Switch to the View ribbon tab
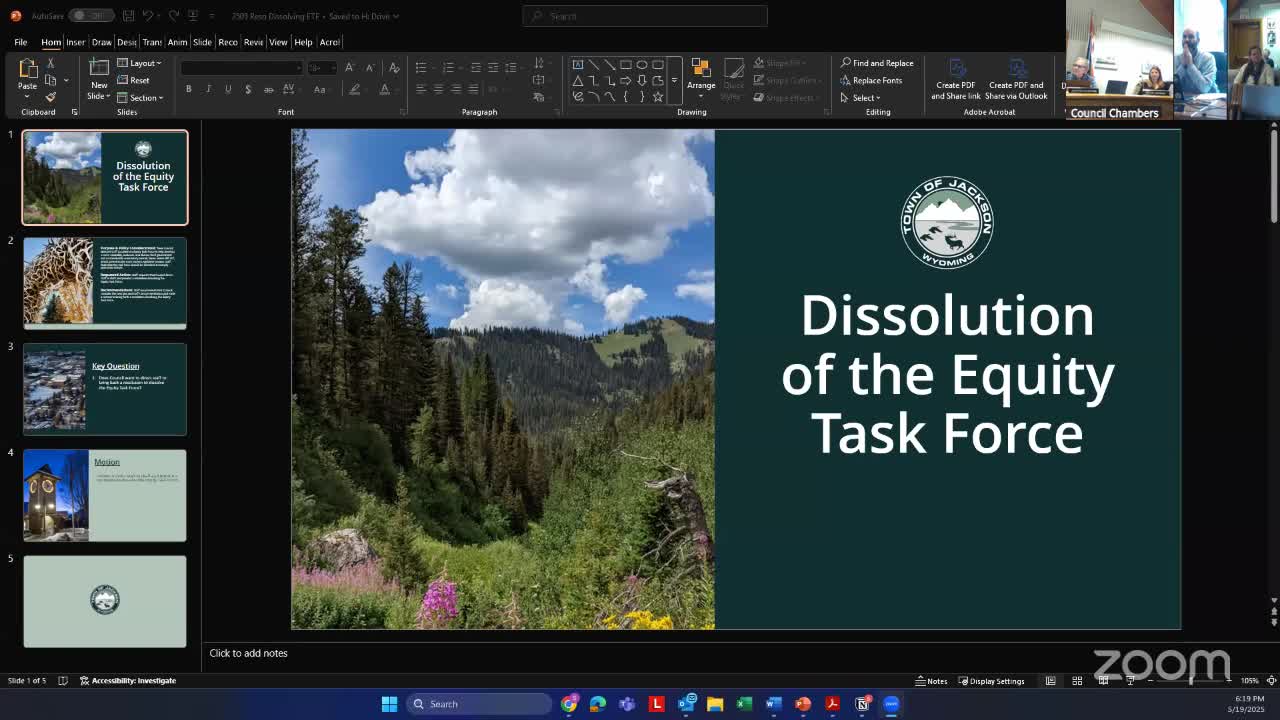This screenshot has width=1280, height=720. 278,42
